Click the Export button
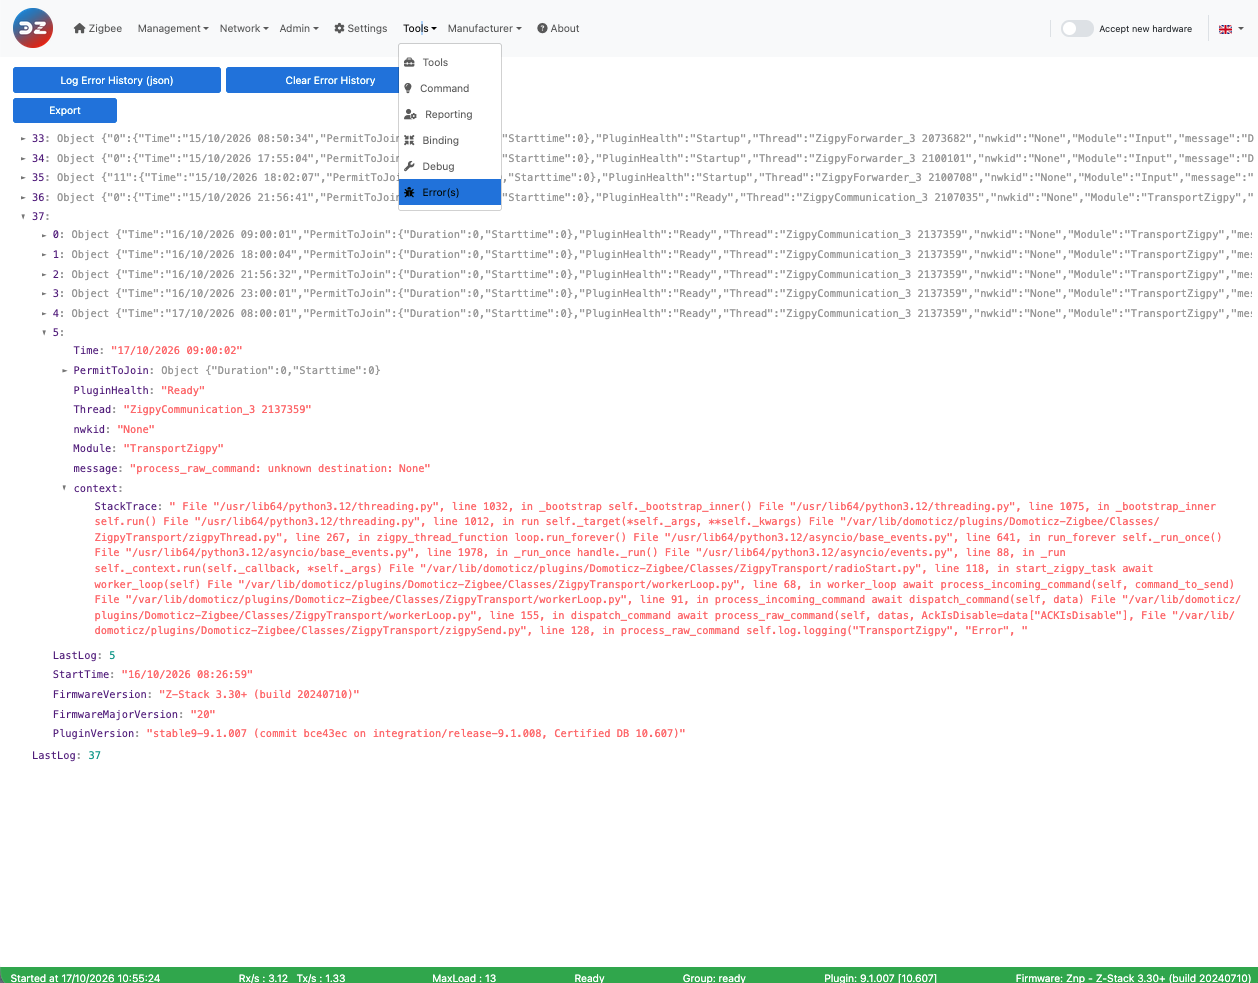 [65, 110]
